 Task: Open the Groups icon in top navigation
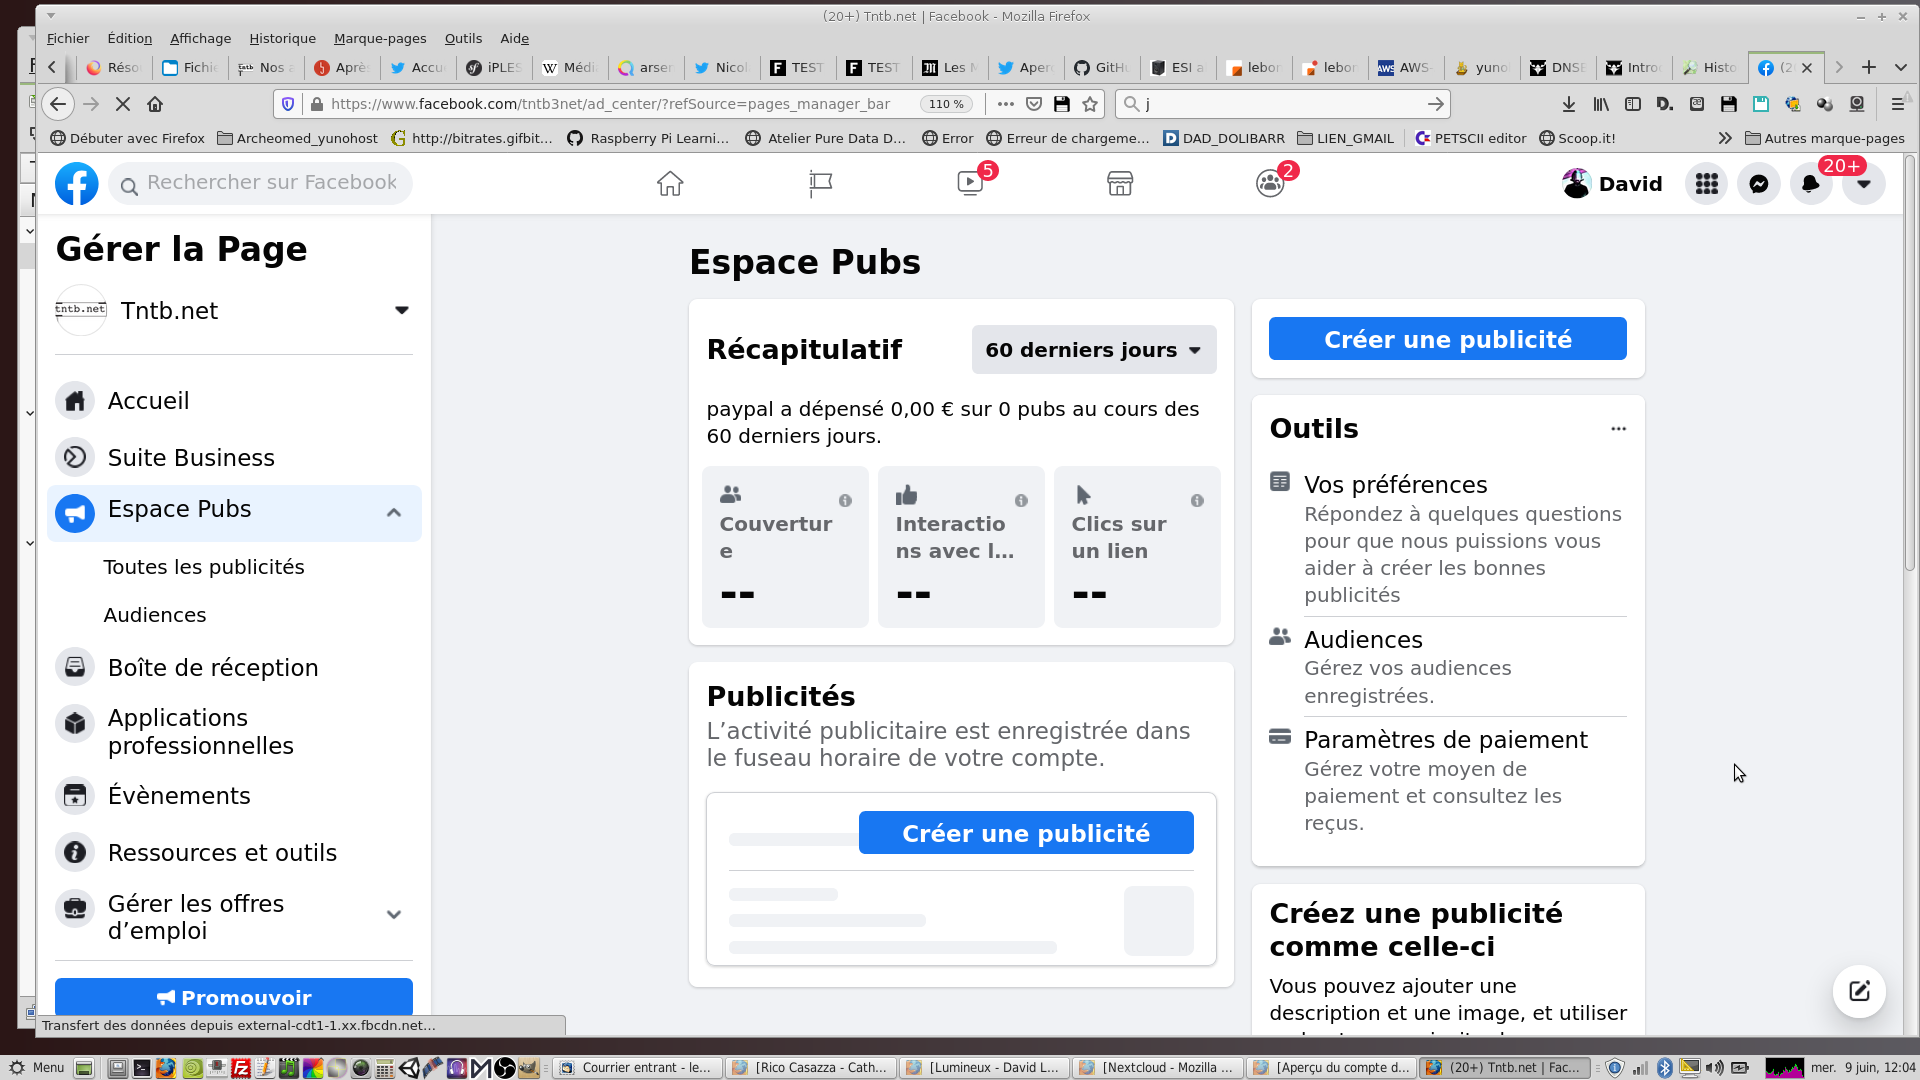click(1270, 184)
